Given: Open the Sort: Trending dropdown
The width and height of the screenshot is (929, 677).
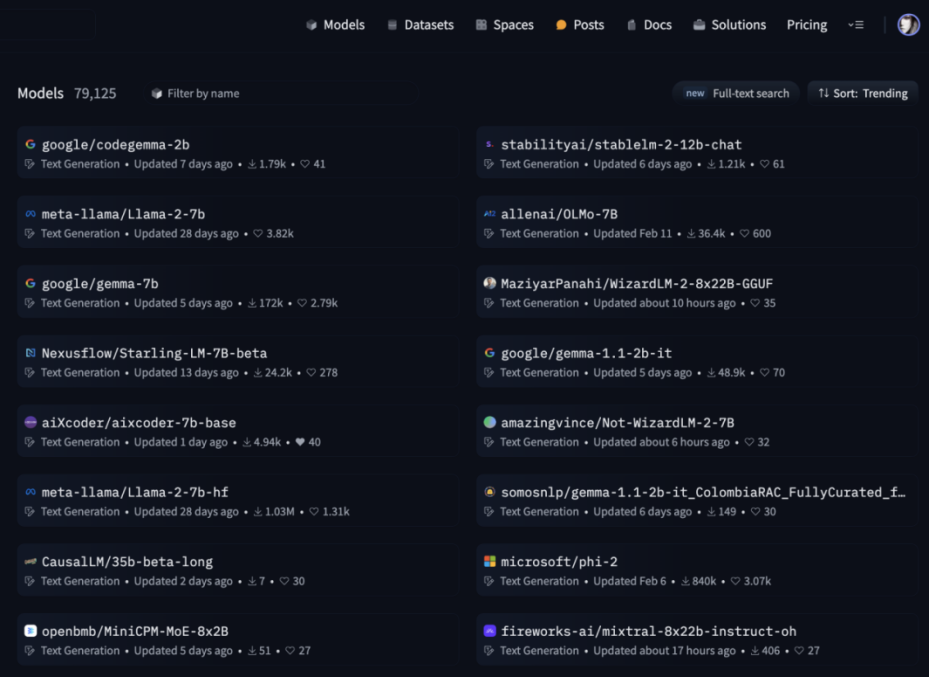Looking at the screenshot, I should coord(862,92).
